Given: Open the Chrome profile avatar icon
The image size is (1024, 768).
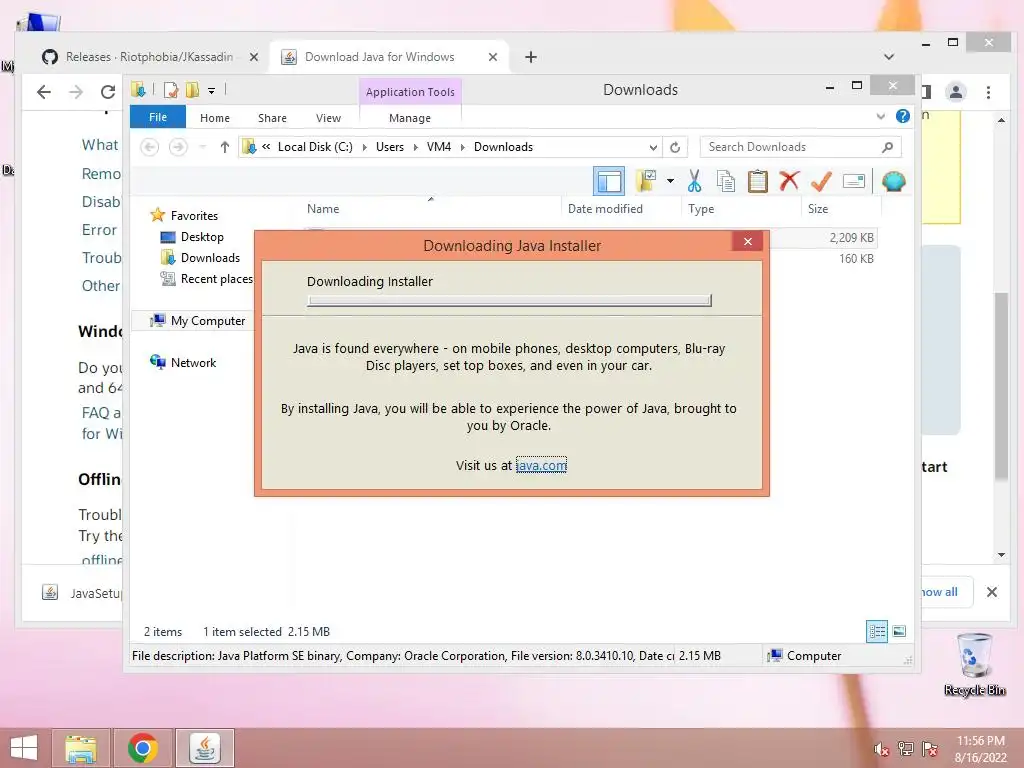Looking at the screenshot, I should (956, 92).
